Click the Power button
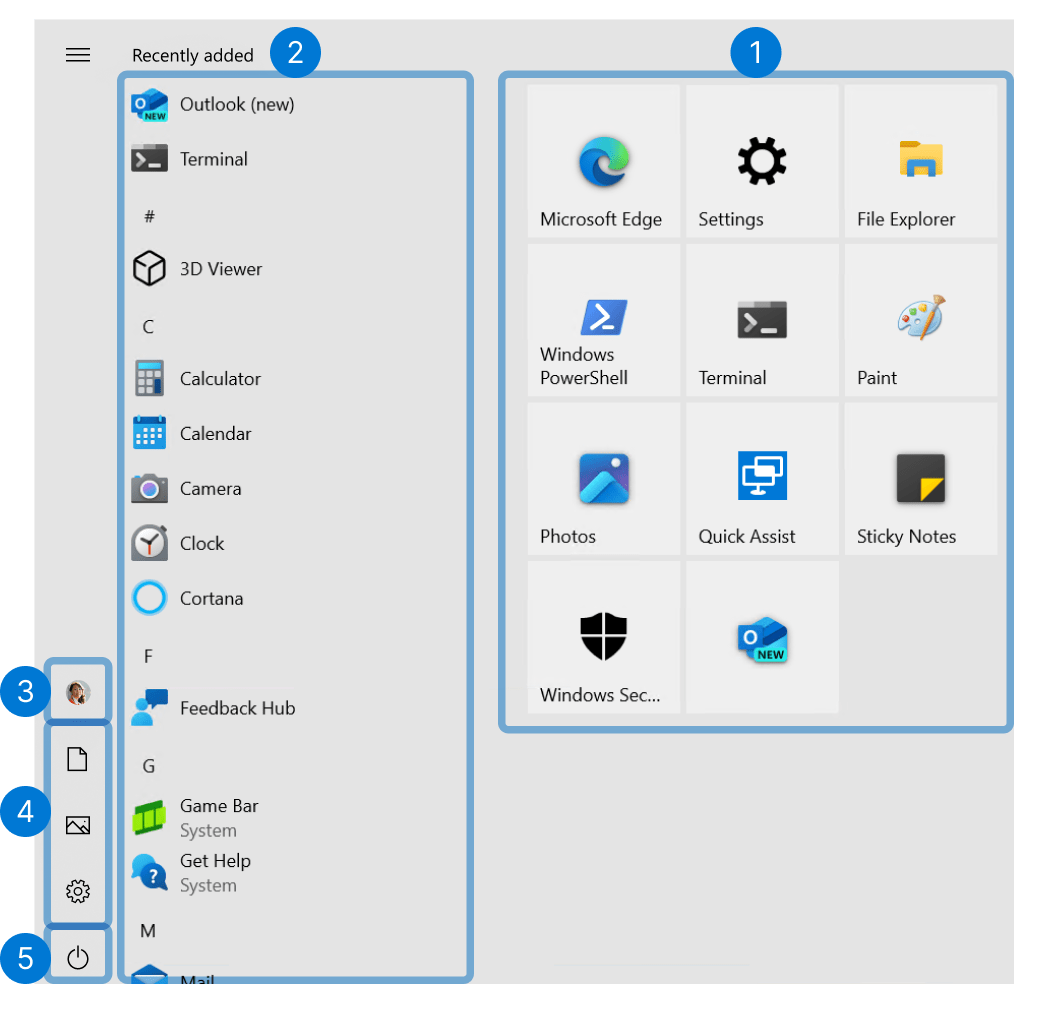The image size is (1038, 1010). [77, 957]
